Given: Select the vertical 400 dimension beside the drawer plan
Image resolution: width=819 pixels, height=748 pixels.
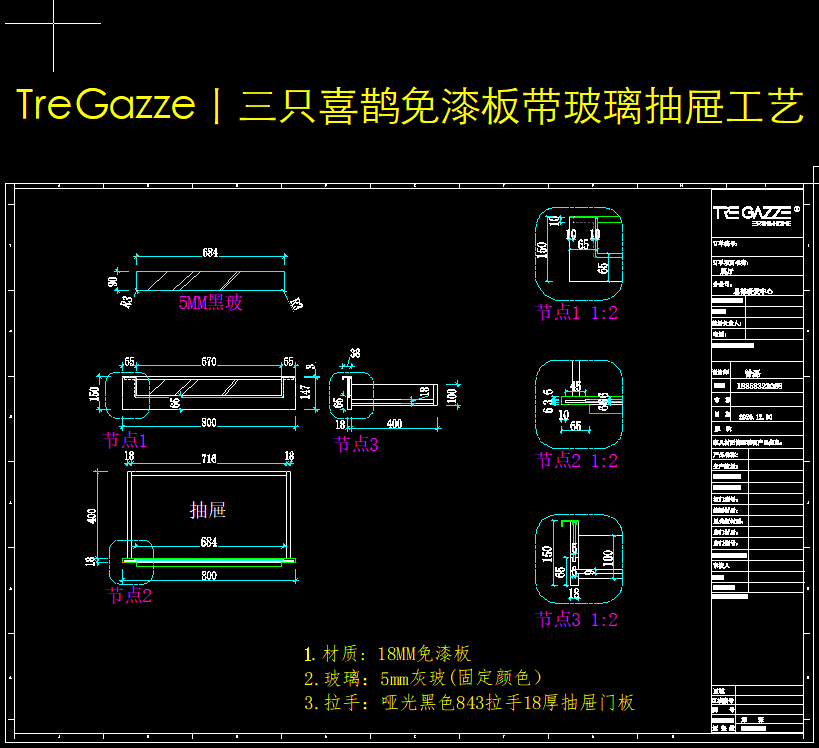Looking at the screenshot, I should [x=92, y=516].
